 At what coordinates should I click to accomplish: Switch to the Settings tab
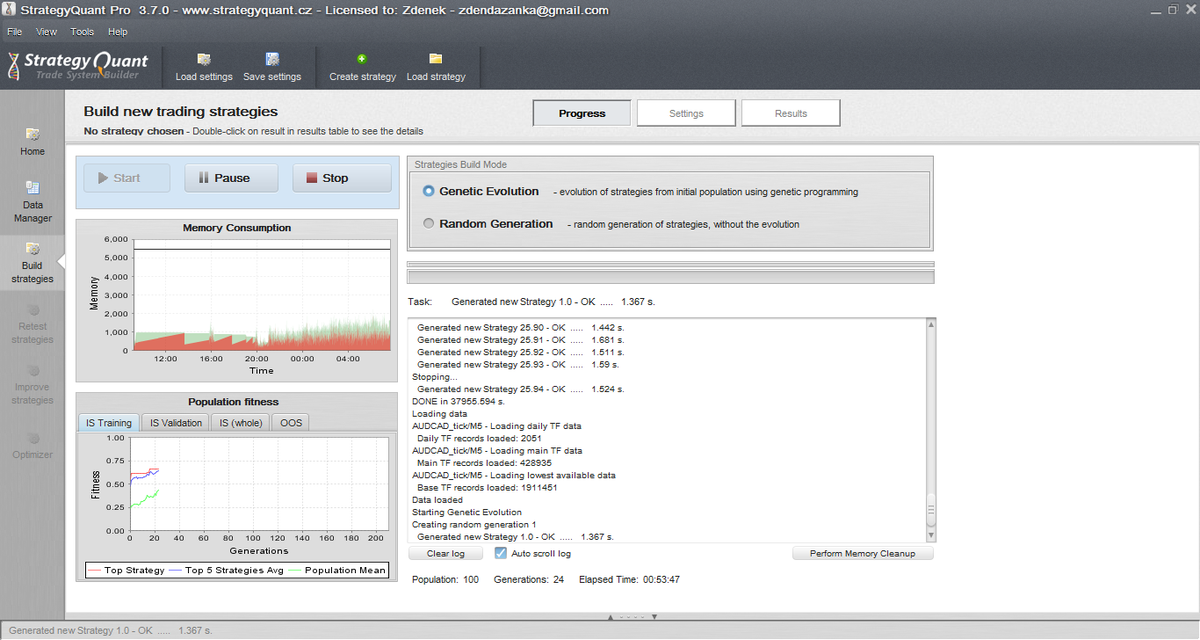(686, 113)
